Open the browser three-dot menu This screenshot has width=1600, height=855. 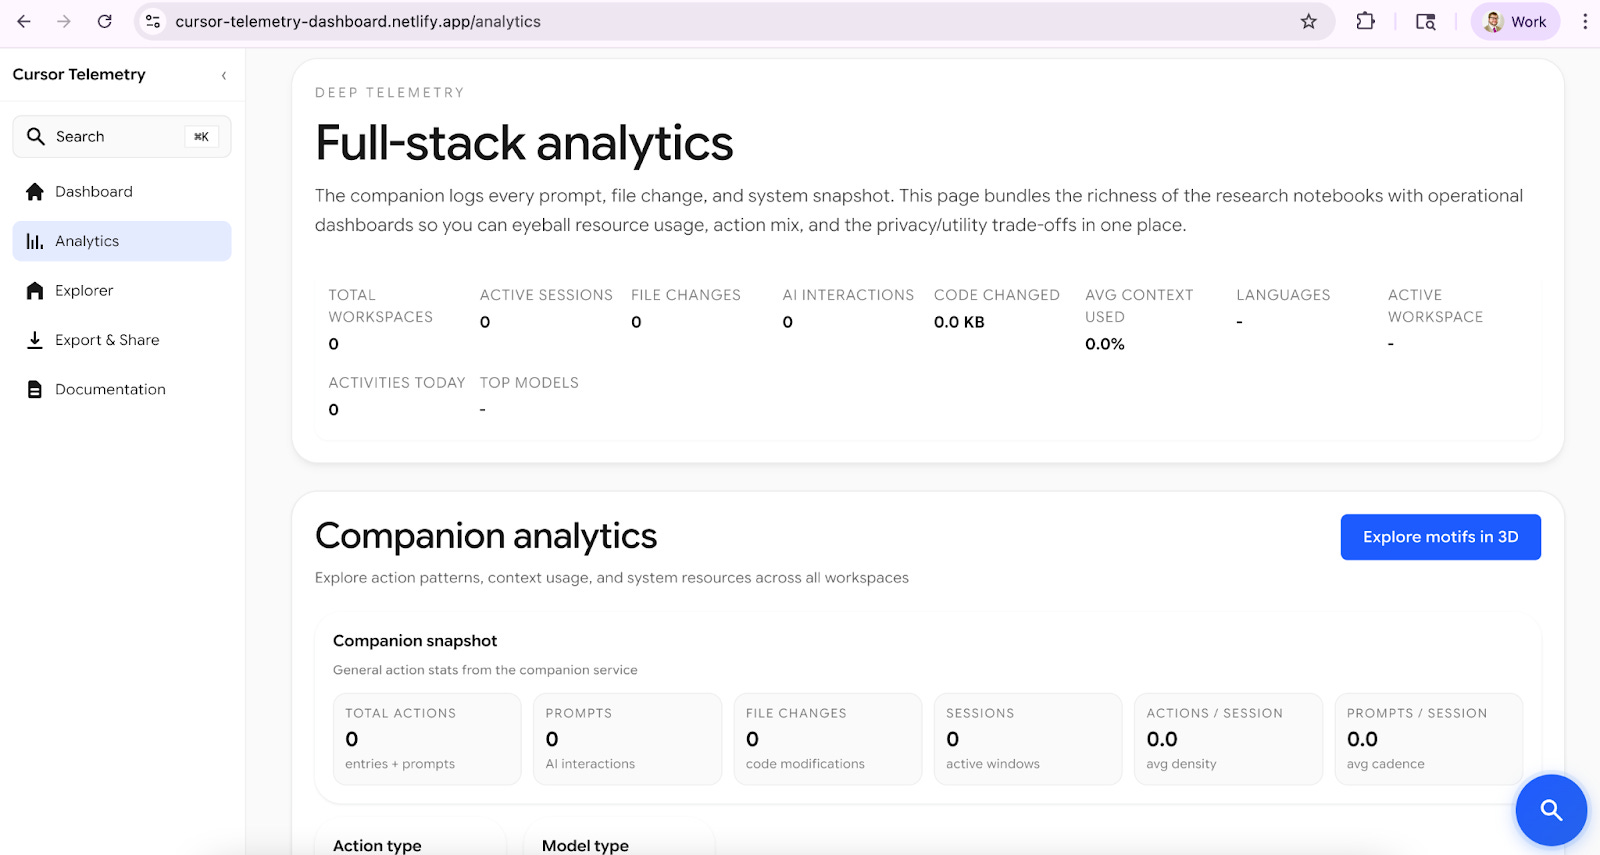[x=1585, y=21]
